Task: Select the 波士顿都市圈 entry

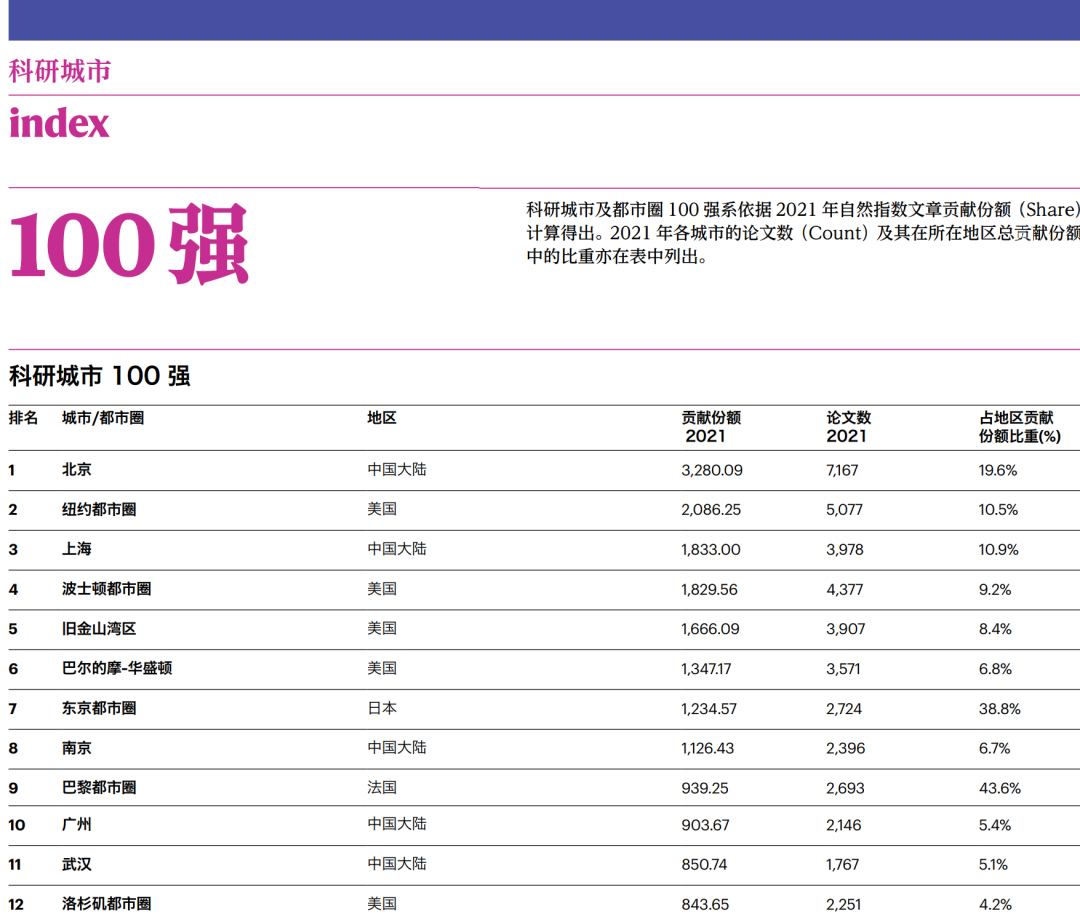Action: point(106,589)
